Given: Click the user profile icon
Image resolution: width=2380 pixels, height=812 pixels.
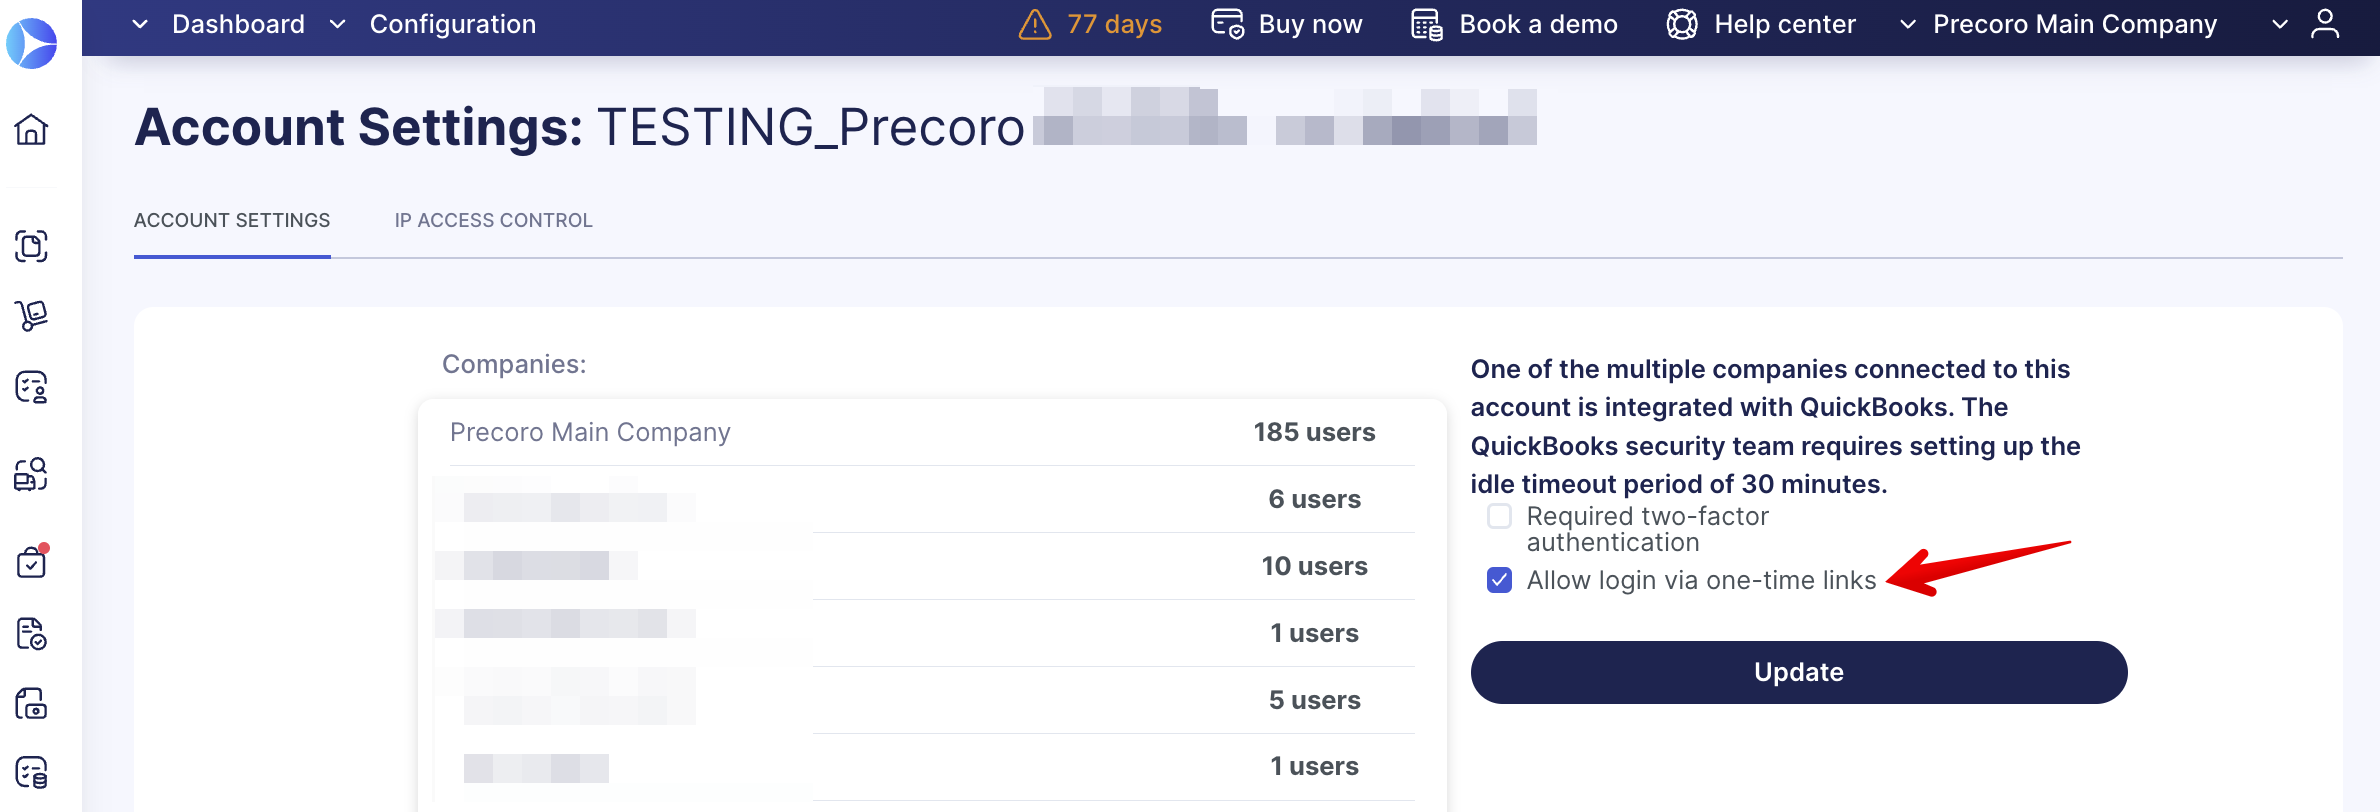Looking at the screenshot, I should click(x=2325, y=24).
